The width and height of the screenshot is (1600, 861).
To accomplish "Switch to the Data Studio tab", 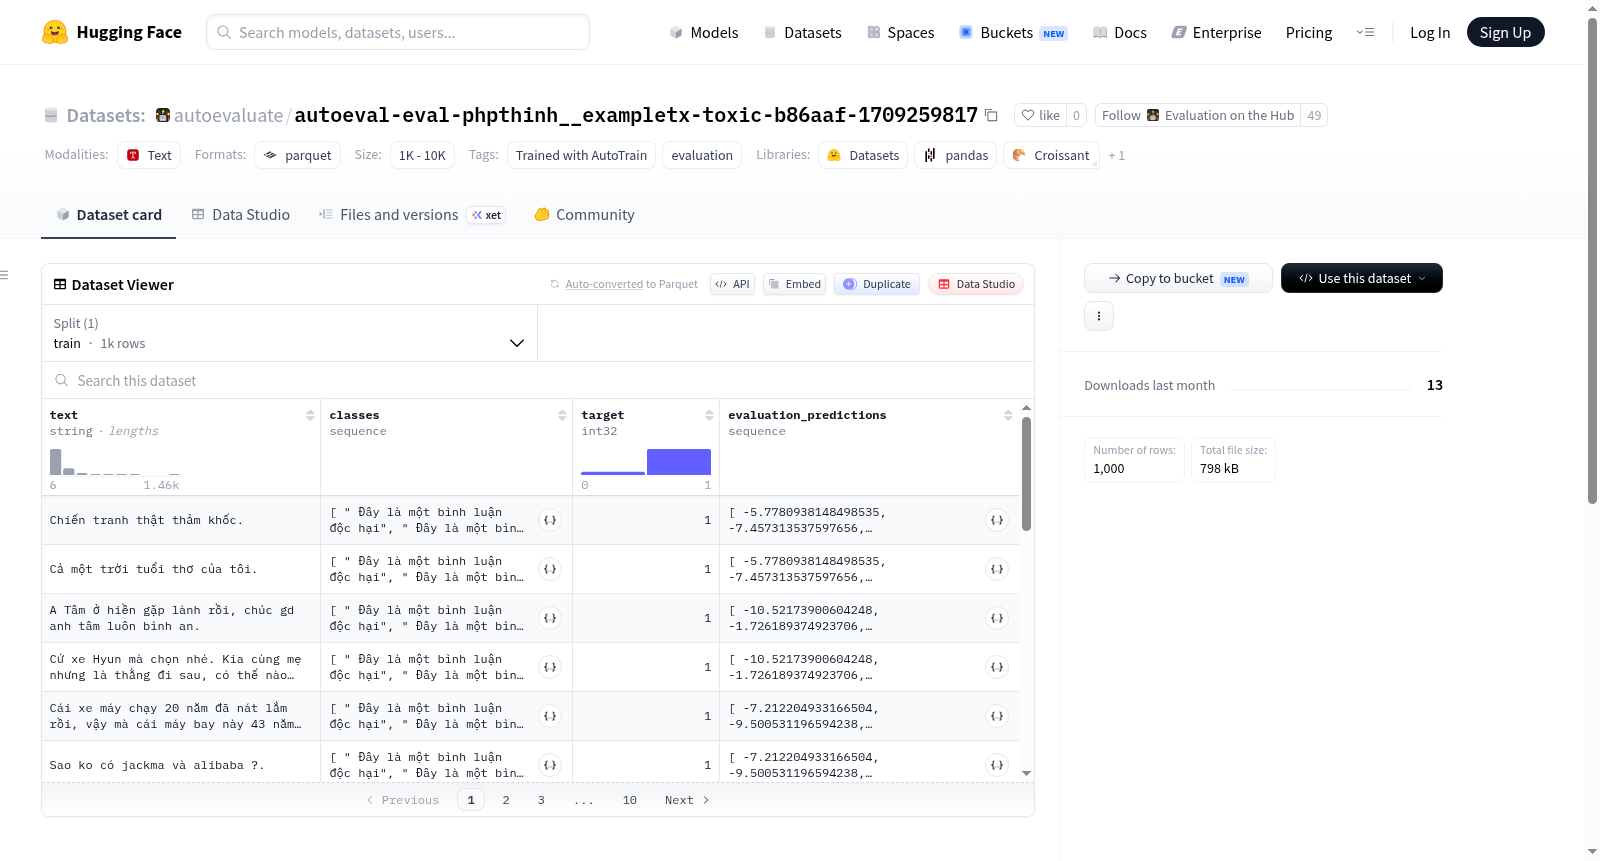I will (241, 214).
